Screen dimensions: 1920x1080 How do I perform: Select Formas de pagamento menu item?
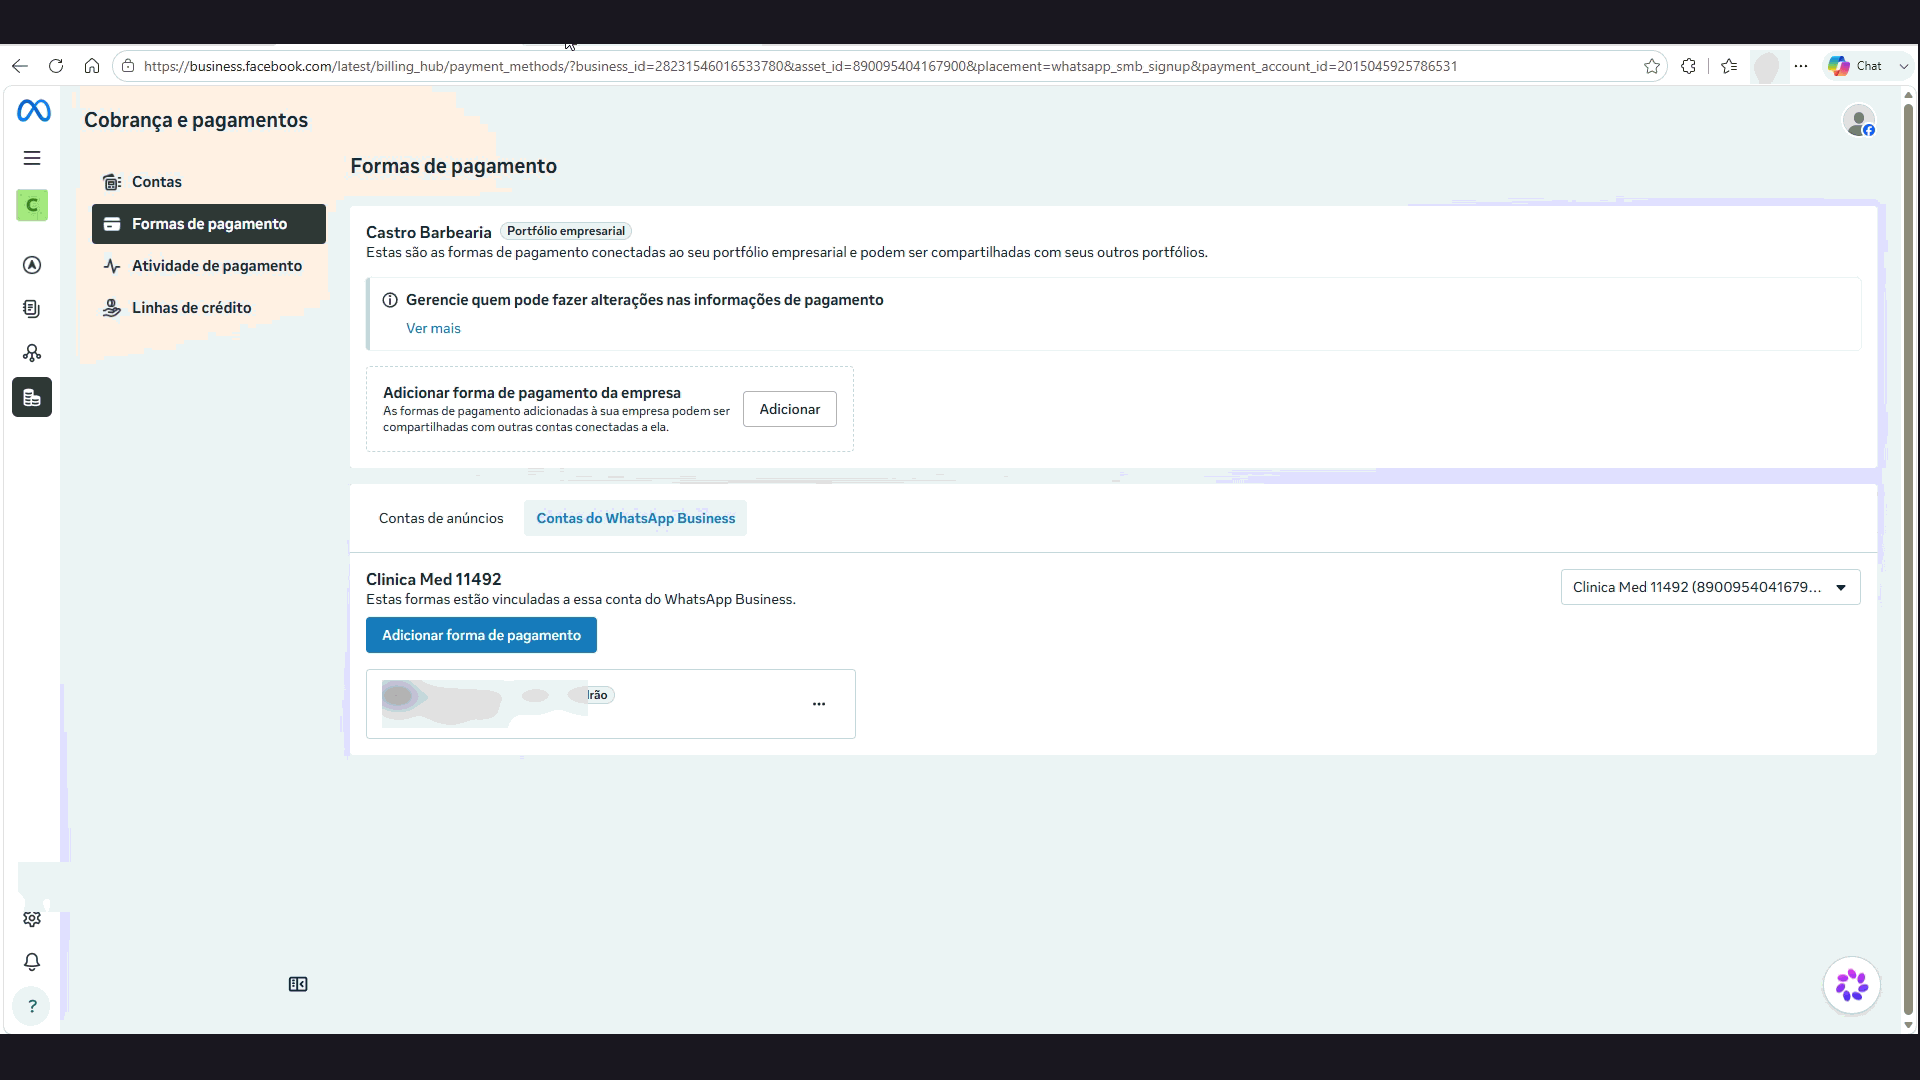click(209, 224)
